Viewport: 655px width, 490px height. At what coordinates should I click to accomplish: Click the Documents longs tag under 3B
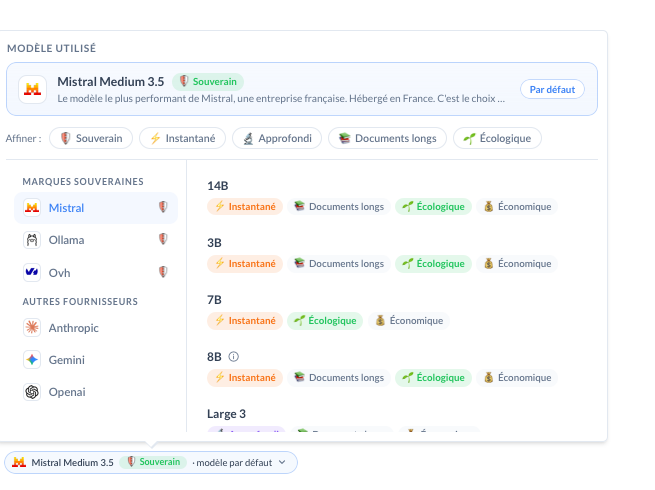point(339,264)
